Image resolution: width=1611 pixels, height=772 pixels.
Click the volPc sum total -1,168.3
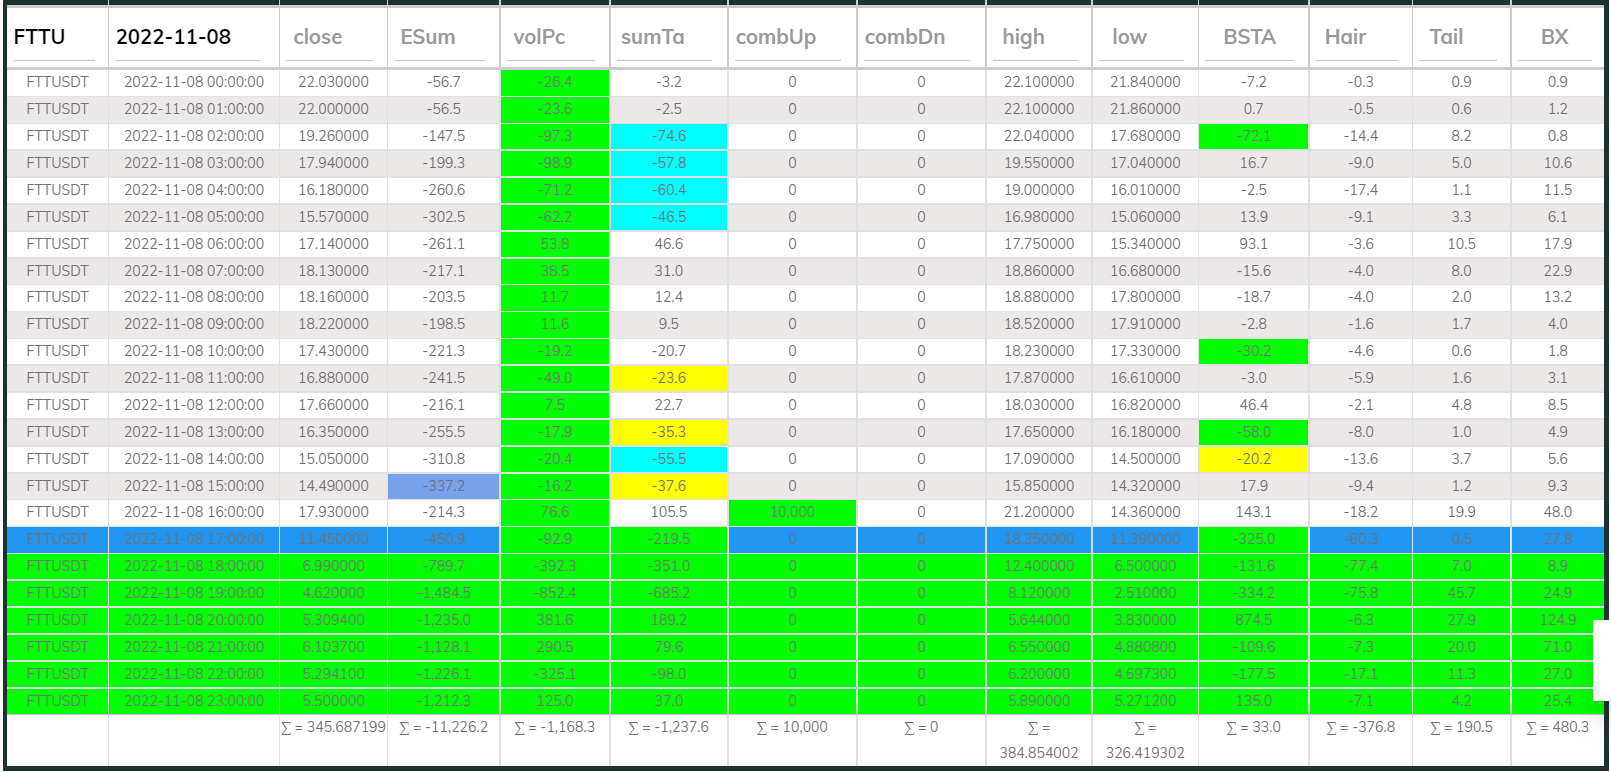click(554, 727)
